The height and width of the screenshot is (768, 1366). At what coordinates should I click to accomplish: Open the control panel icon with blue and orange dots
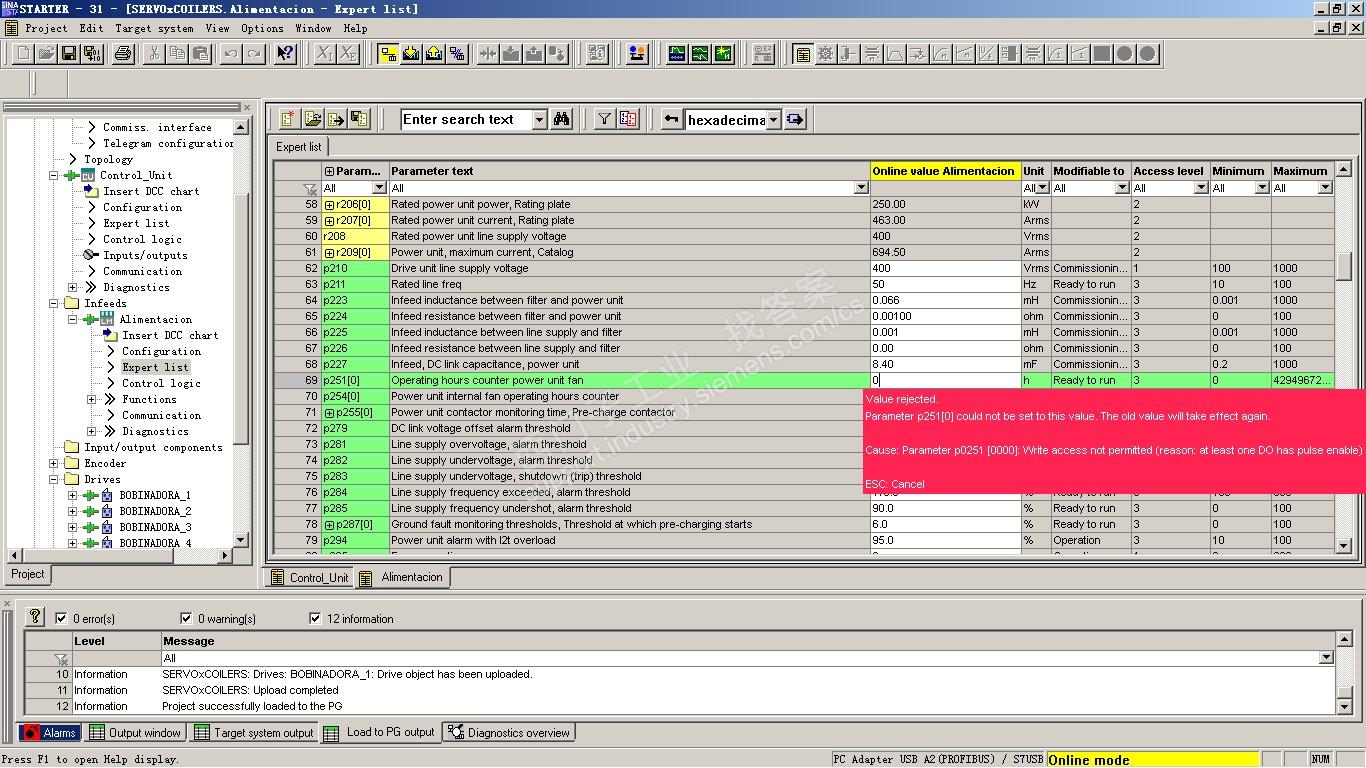tap(637, 53)
